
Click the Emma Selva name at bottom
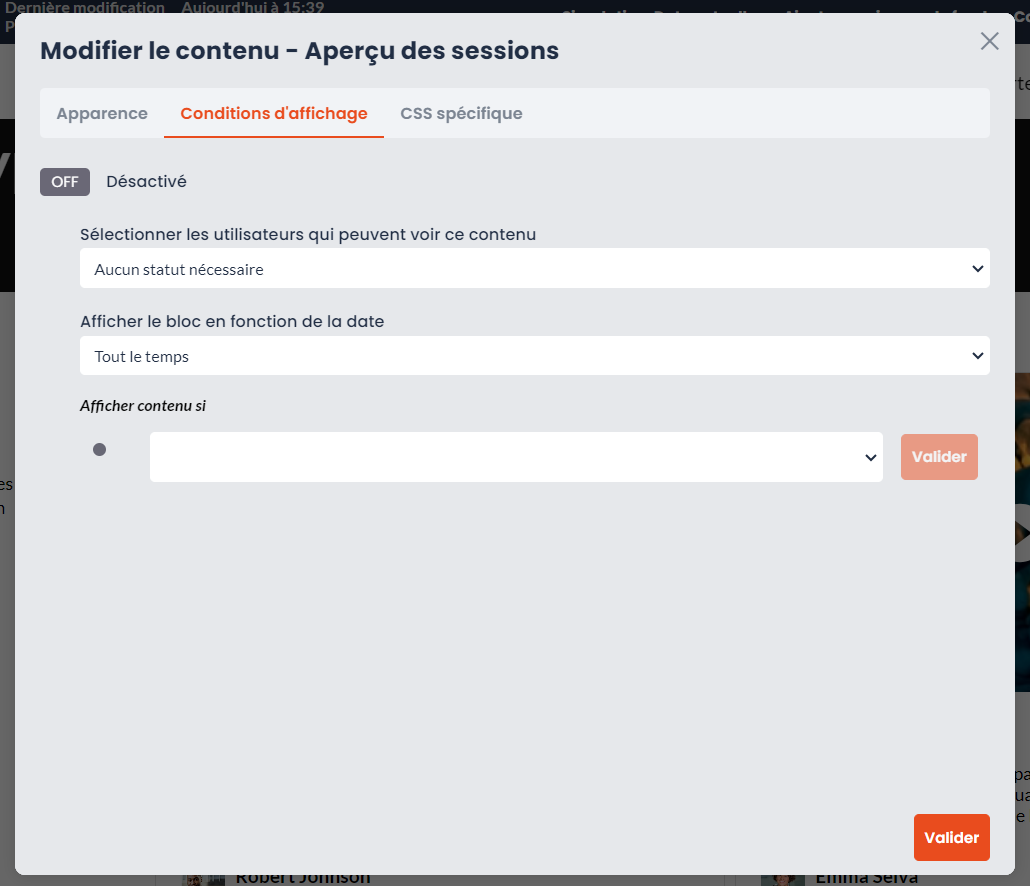[x=866, y=879]
